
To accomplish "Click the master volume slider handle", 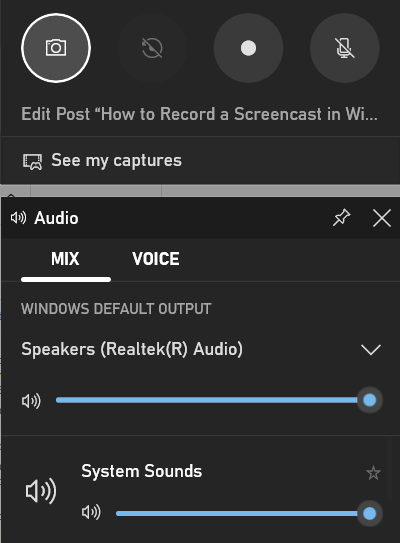I will click(x=370, y=400).
